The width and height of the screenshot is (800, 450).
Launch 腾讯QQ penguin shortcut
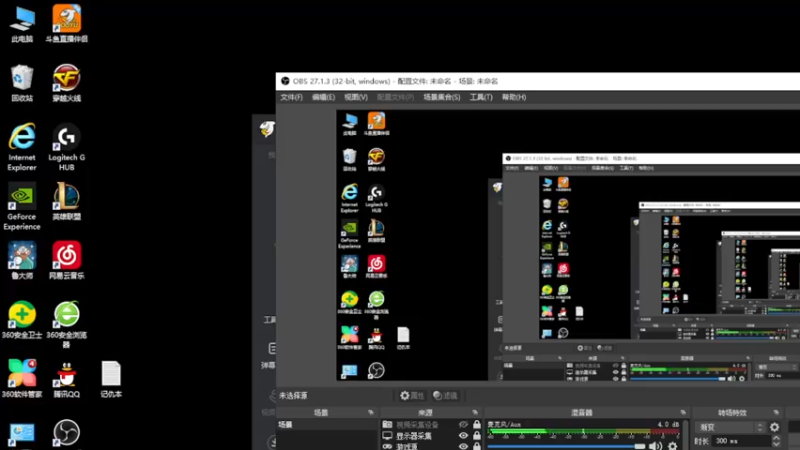pos(66,379)
